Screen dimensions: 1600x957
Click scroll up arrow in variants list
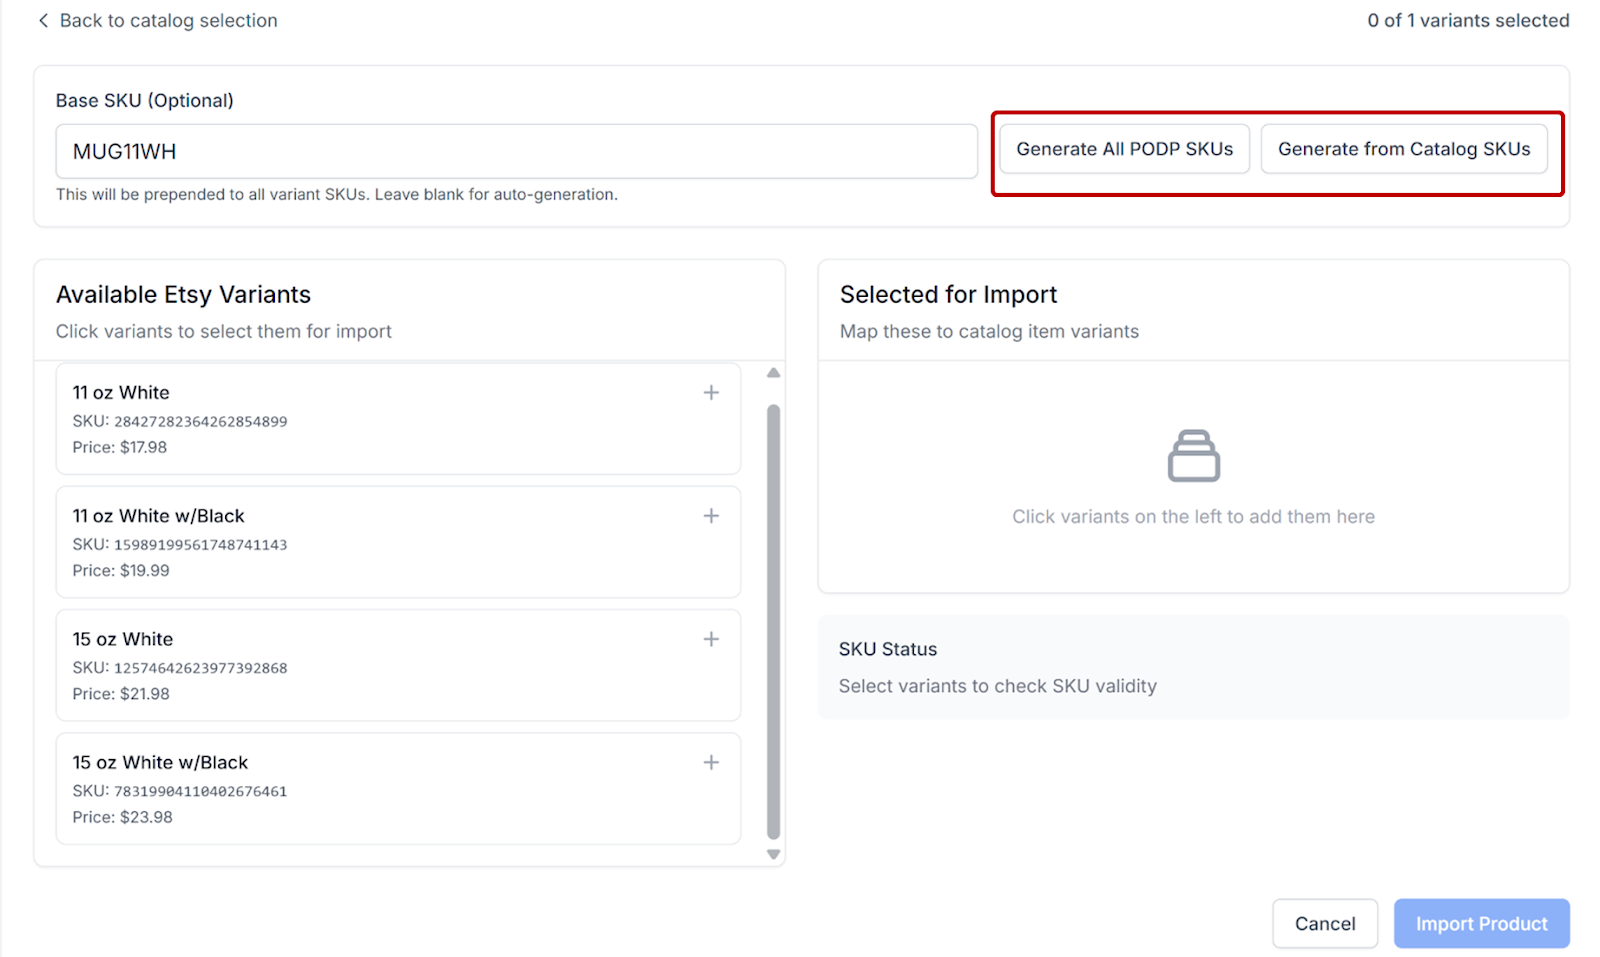point(773,373)
